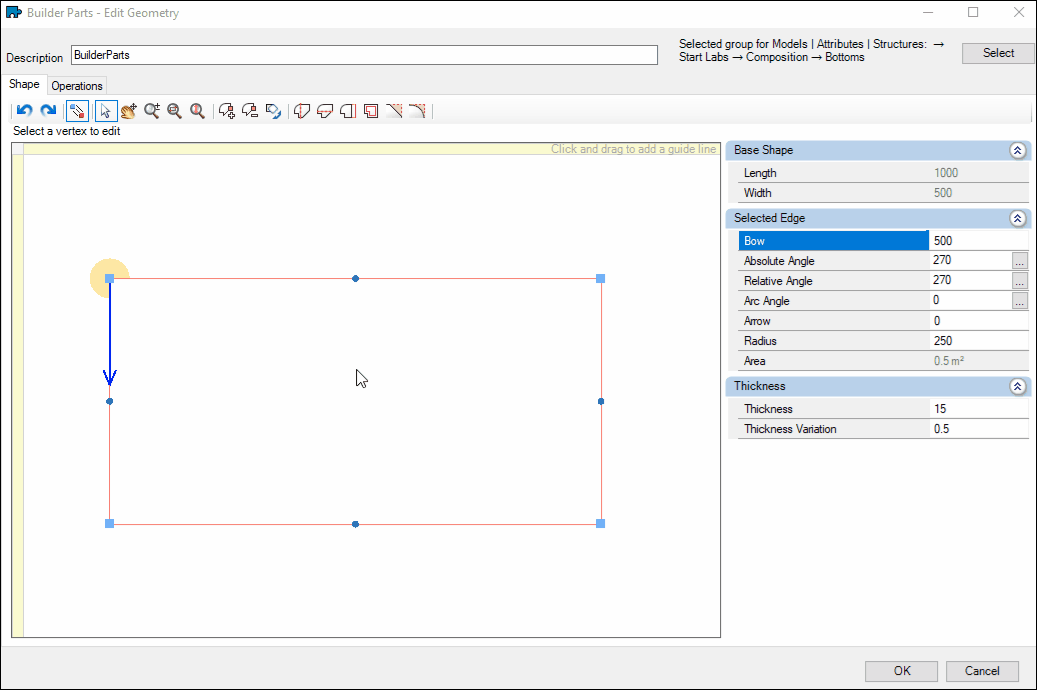Edit the Arc Angle value 0
The height and width of the screenshot is (690, 1037).
click(970, 301)
